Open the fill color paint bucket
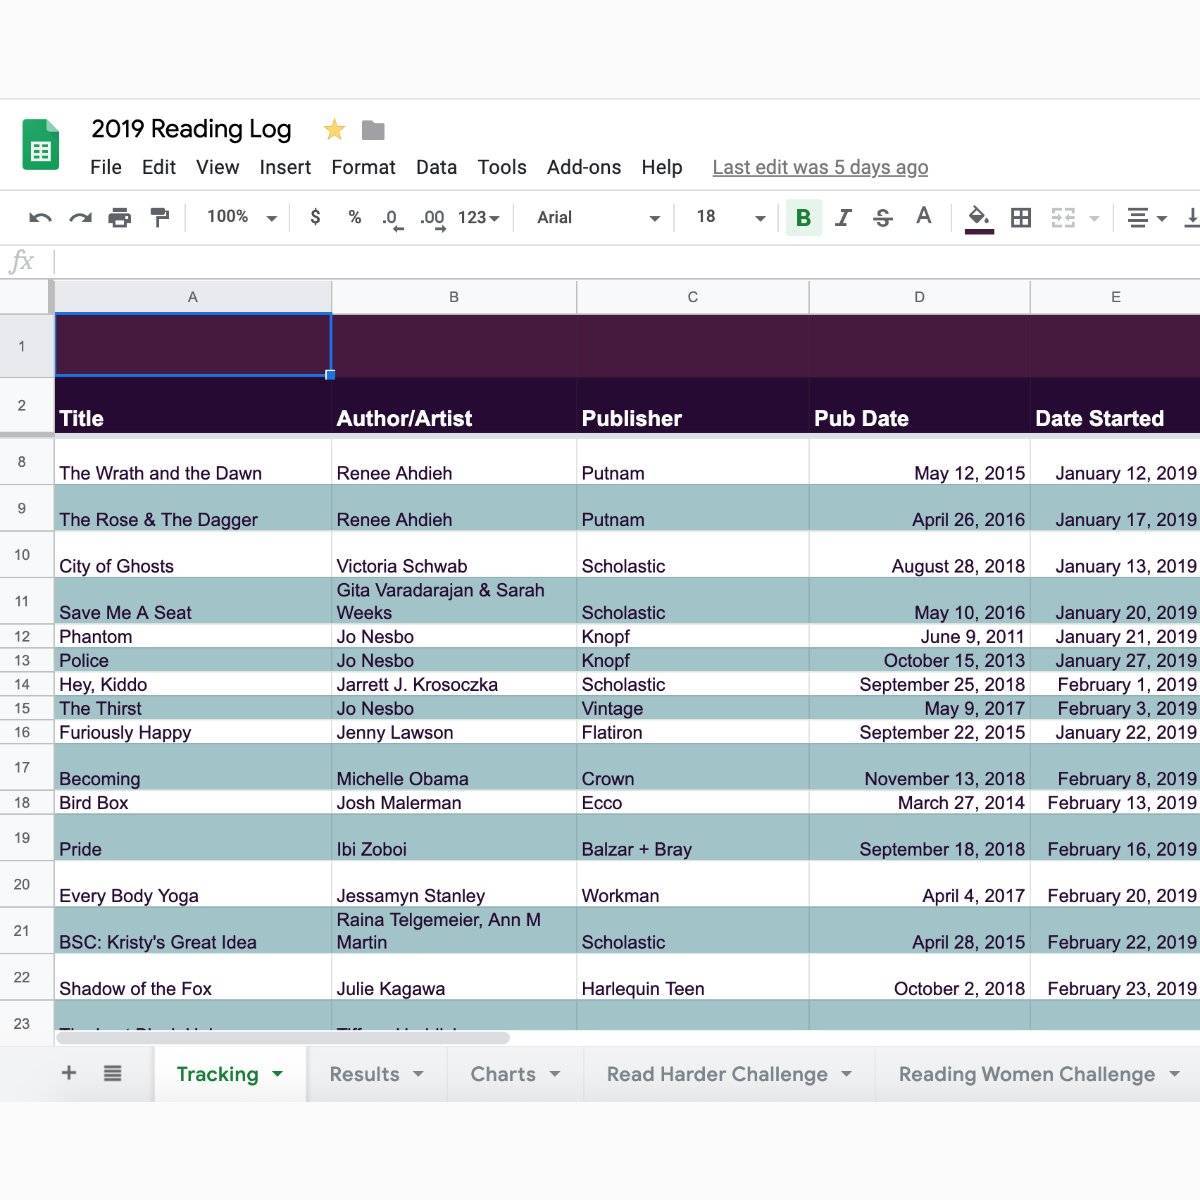This screenshot has width=1200, height=1200. click(978, 217)
